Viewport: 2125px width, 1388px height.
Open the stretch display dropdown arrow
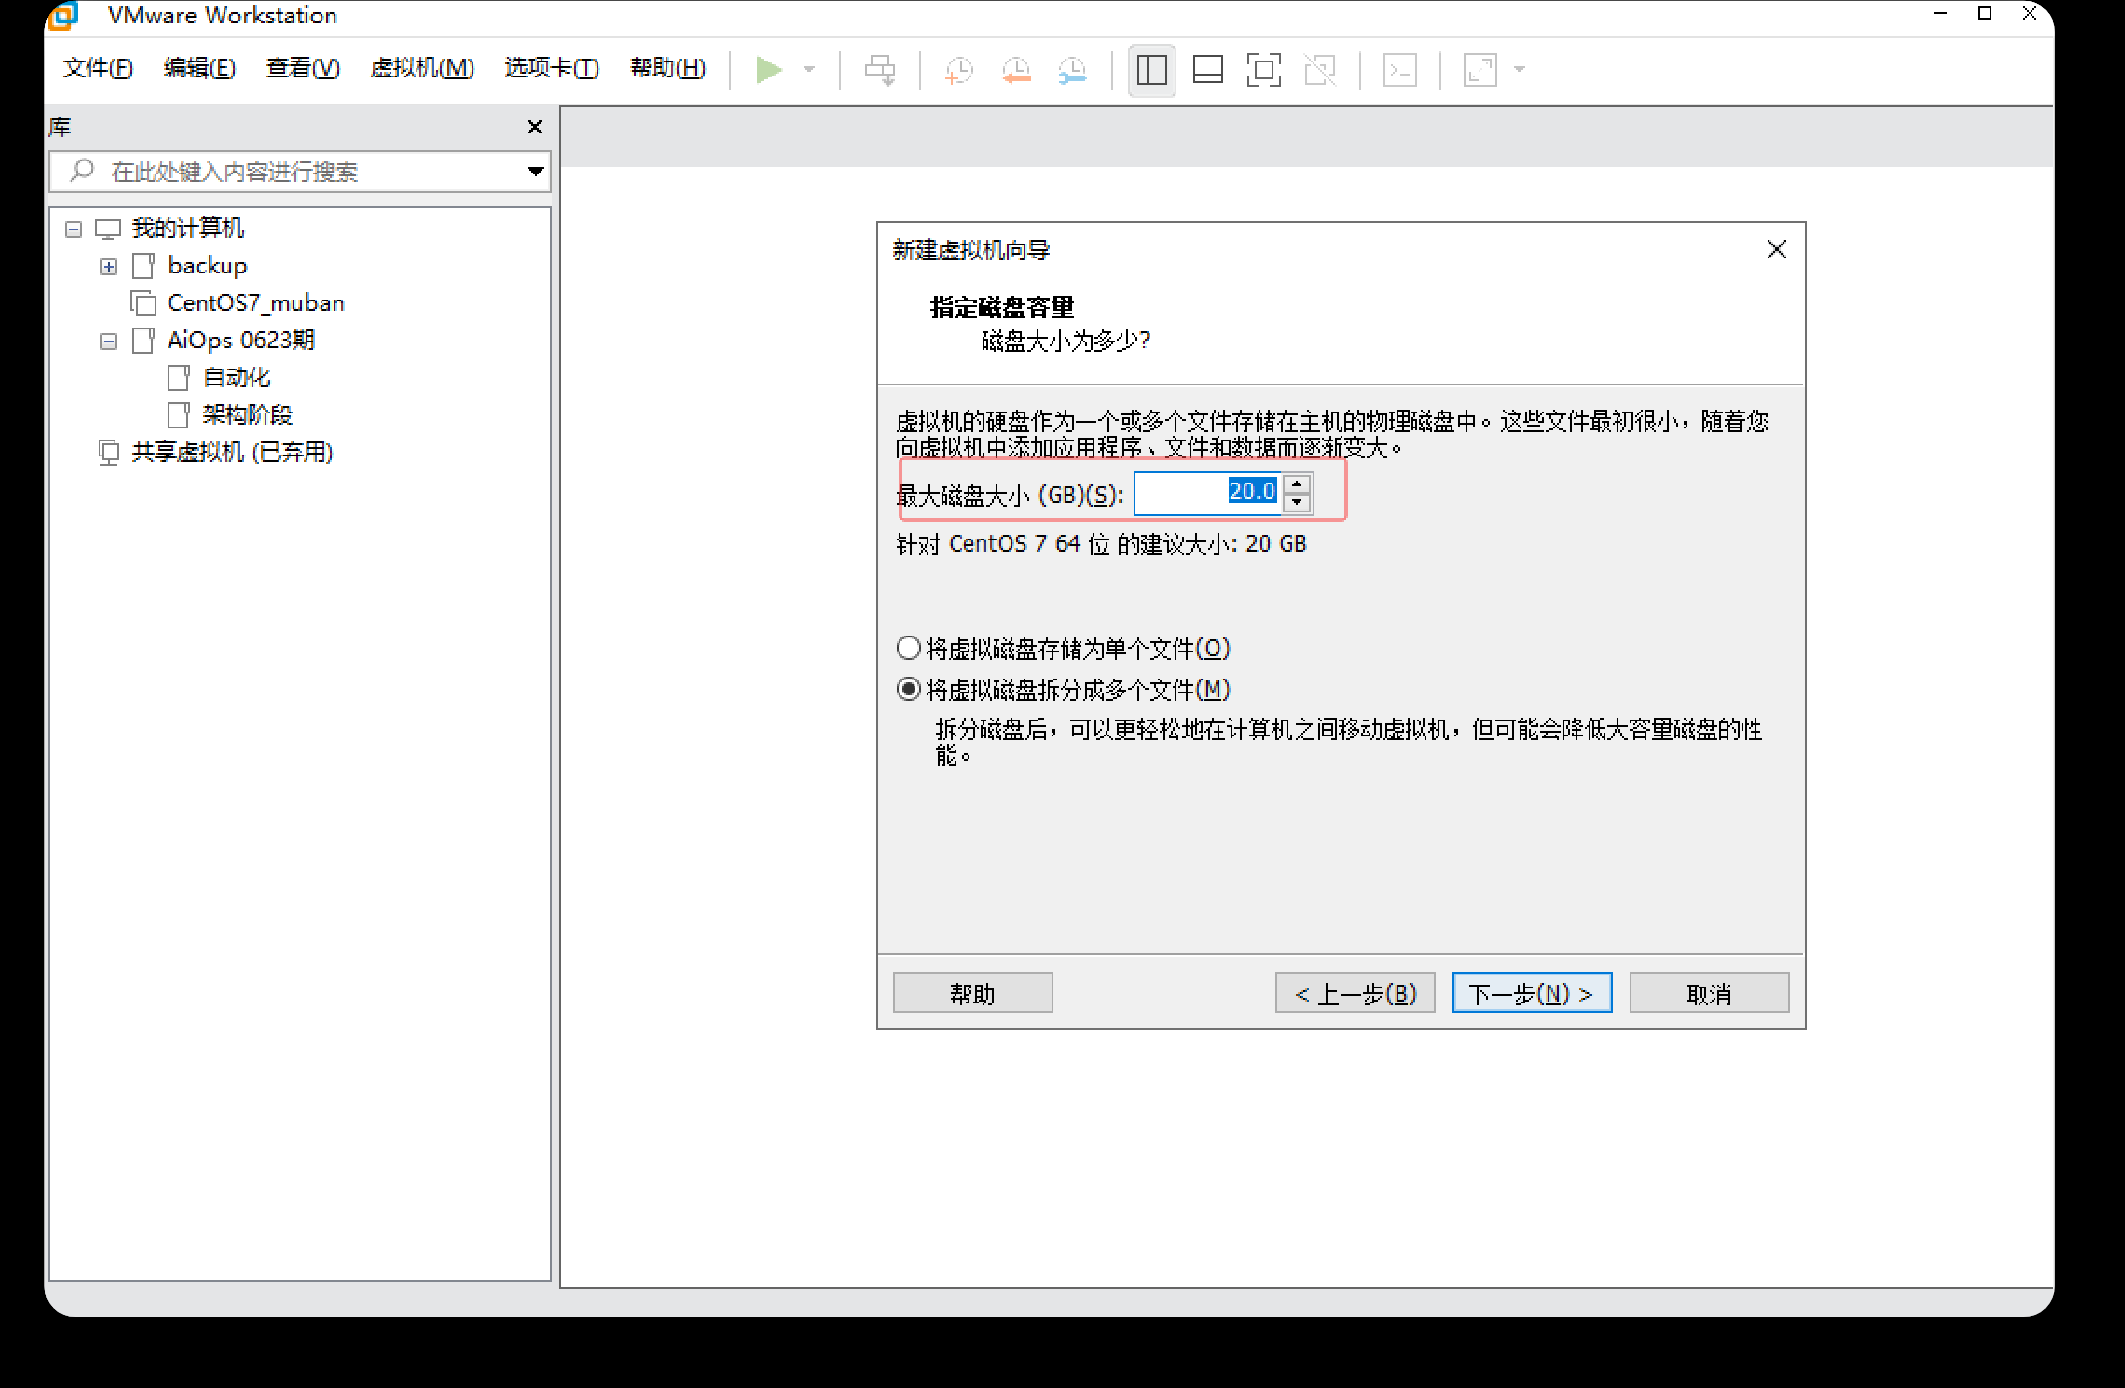pos(1520,70)
